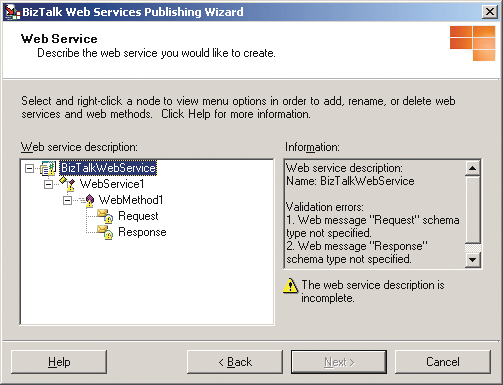Collapse the WebService1 tree node

coord(48,184)
